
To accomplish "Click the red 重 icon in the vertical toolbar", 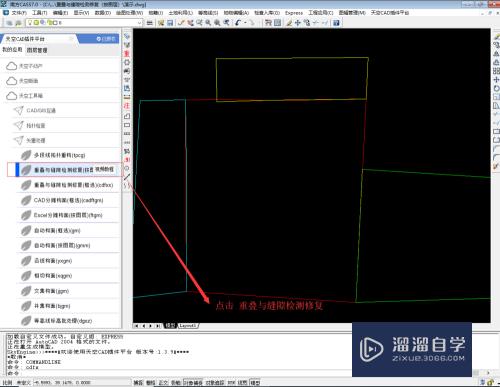I will point(127,53).
